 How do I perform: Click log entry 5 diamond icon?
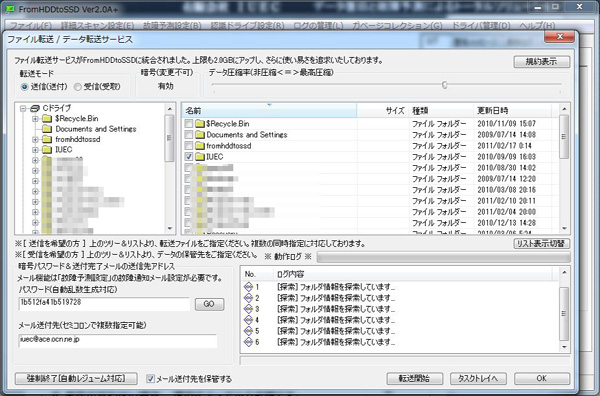point(248,331)
